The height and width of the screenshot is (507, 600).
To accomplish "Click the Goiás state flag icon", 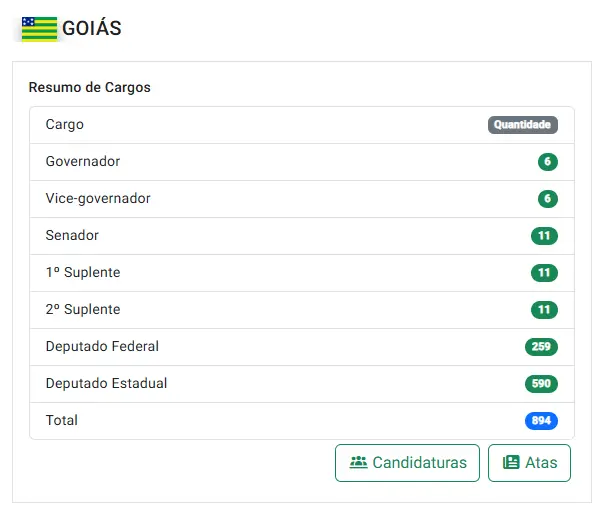I will point(39,29).
